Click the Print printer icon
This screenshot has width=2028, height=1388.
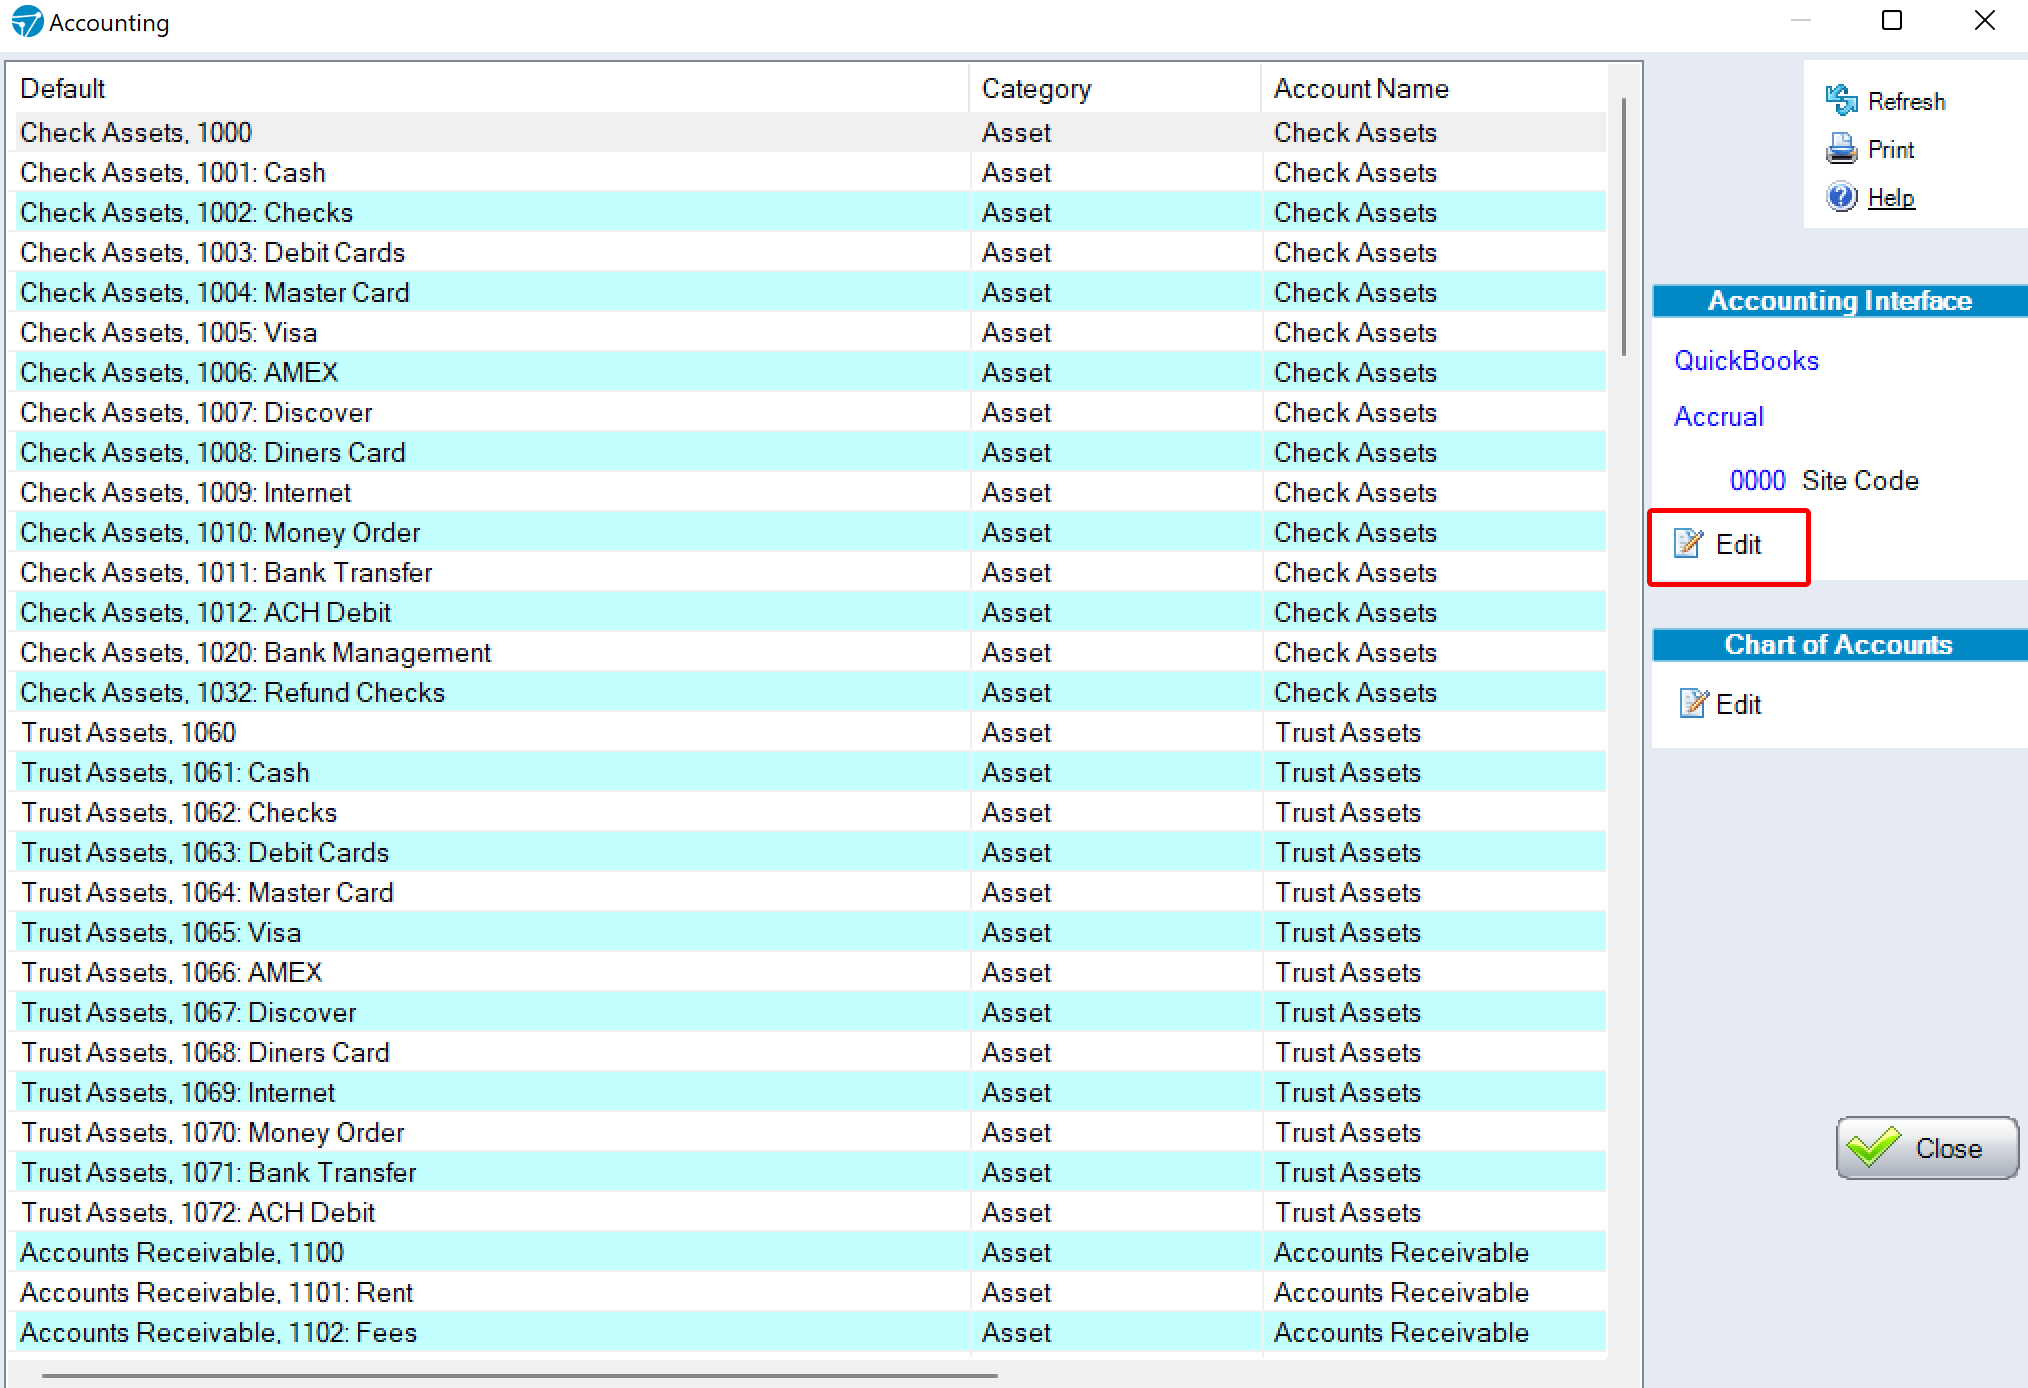coord(1841,149)
